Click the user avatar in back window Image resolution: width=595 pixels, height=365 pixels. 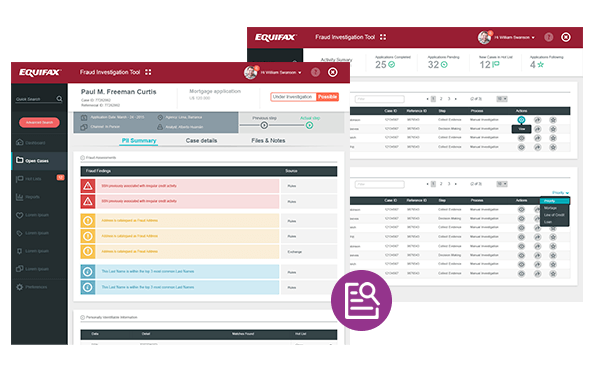point(484,37)
